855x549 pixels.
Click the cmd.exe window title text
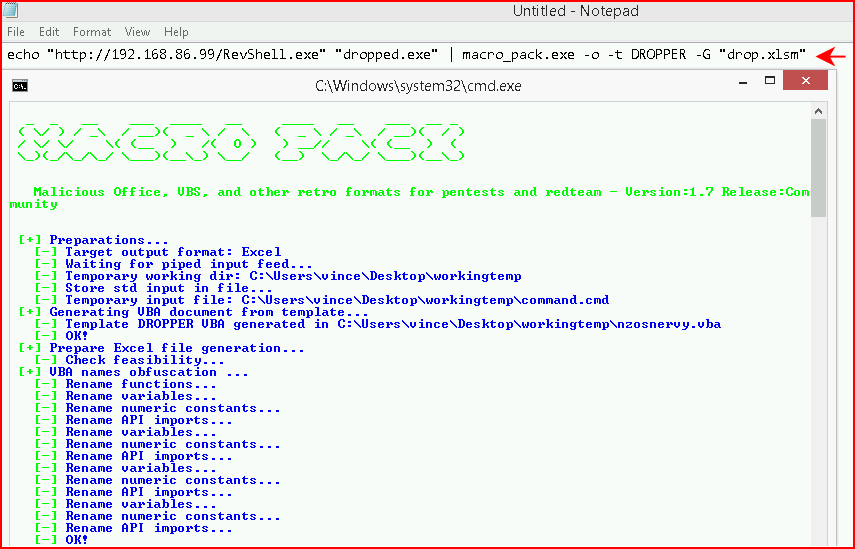pyautogui.click(x=418, y=86)
